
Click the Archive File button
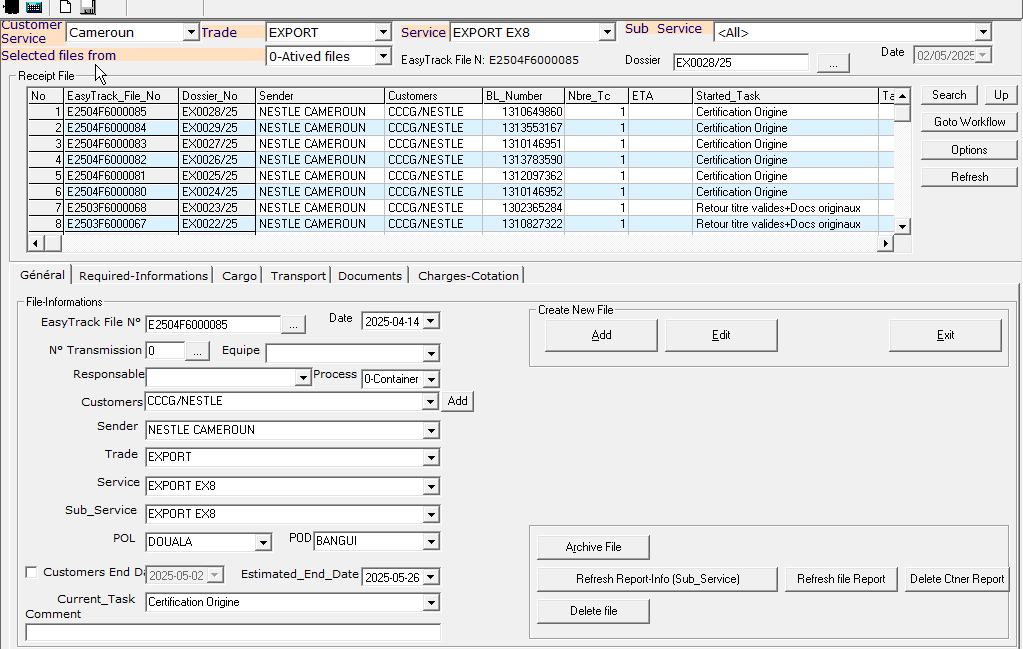point(593,547)
